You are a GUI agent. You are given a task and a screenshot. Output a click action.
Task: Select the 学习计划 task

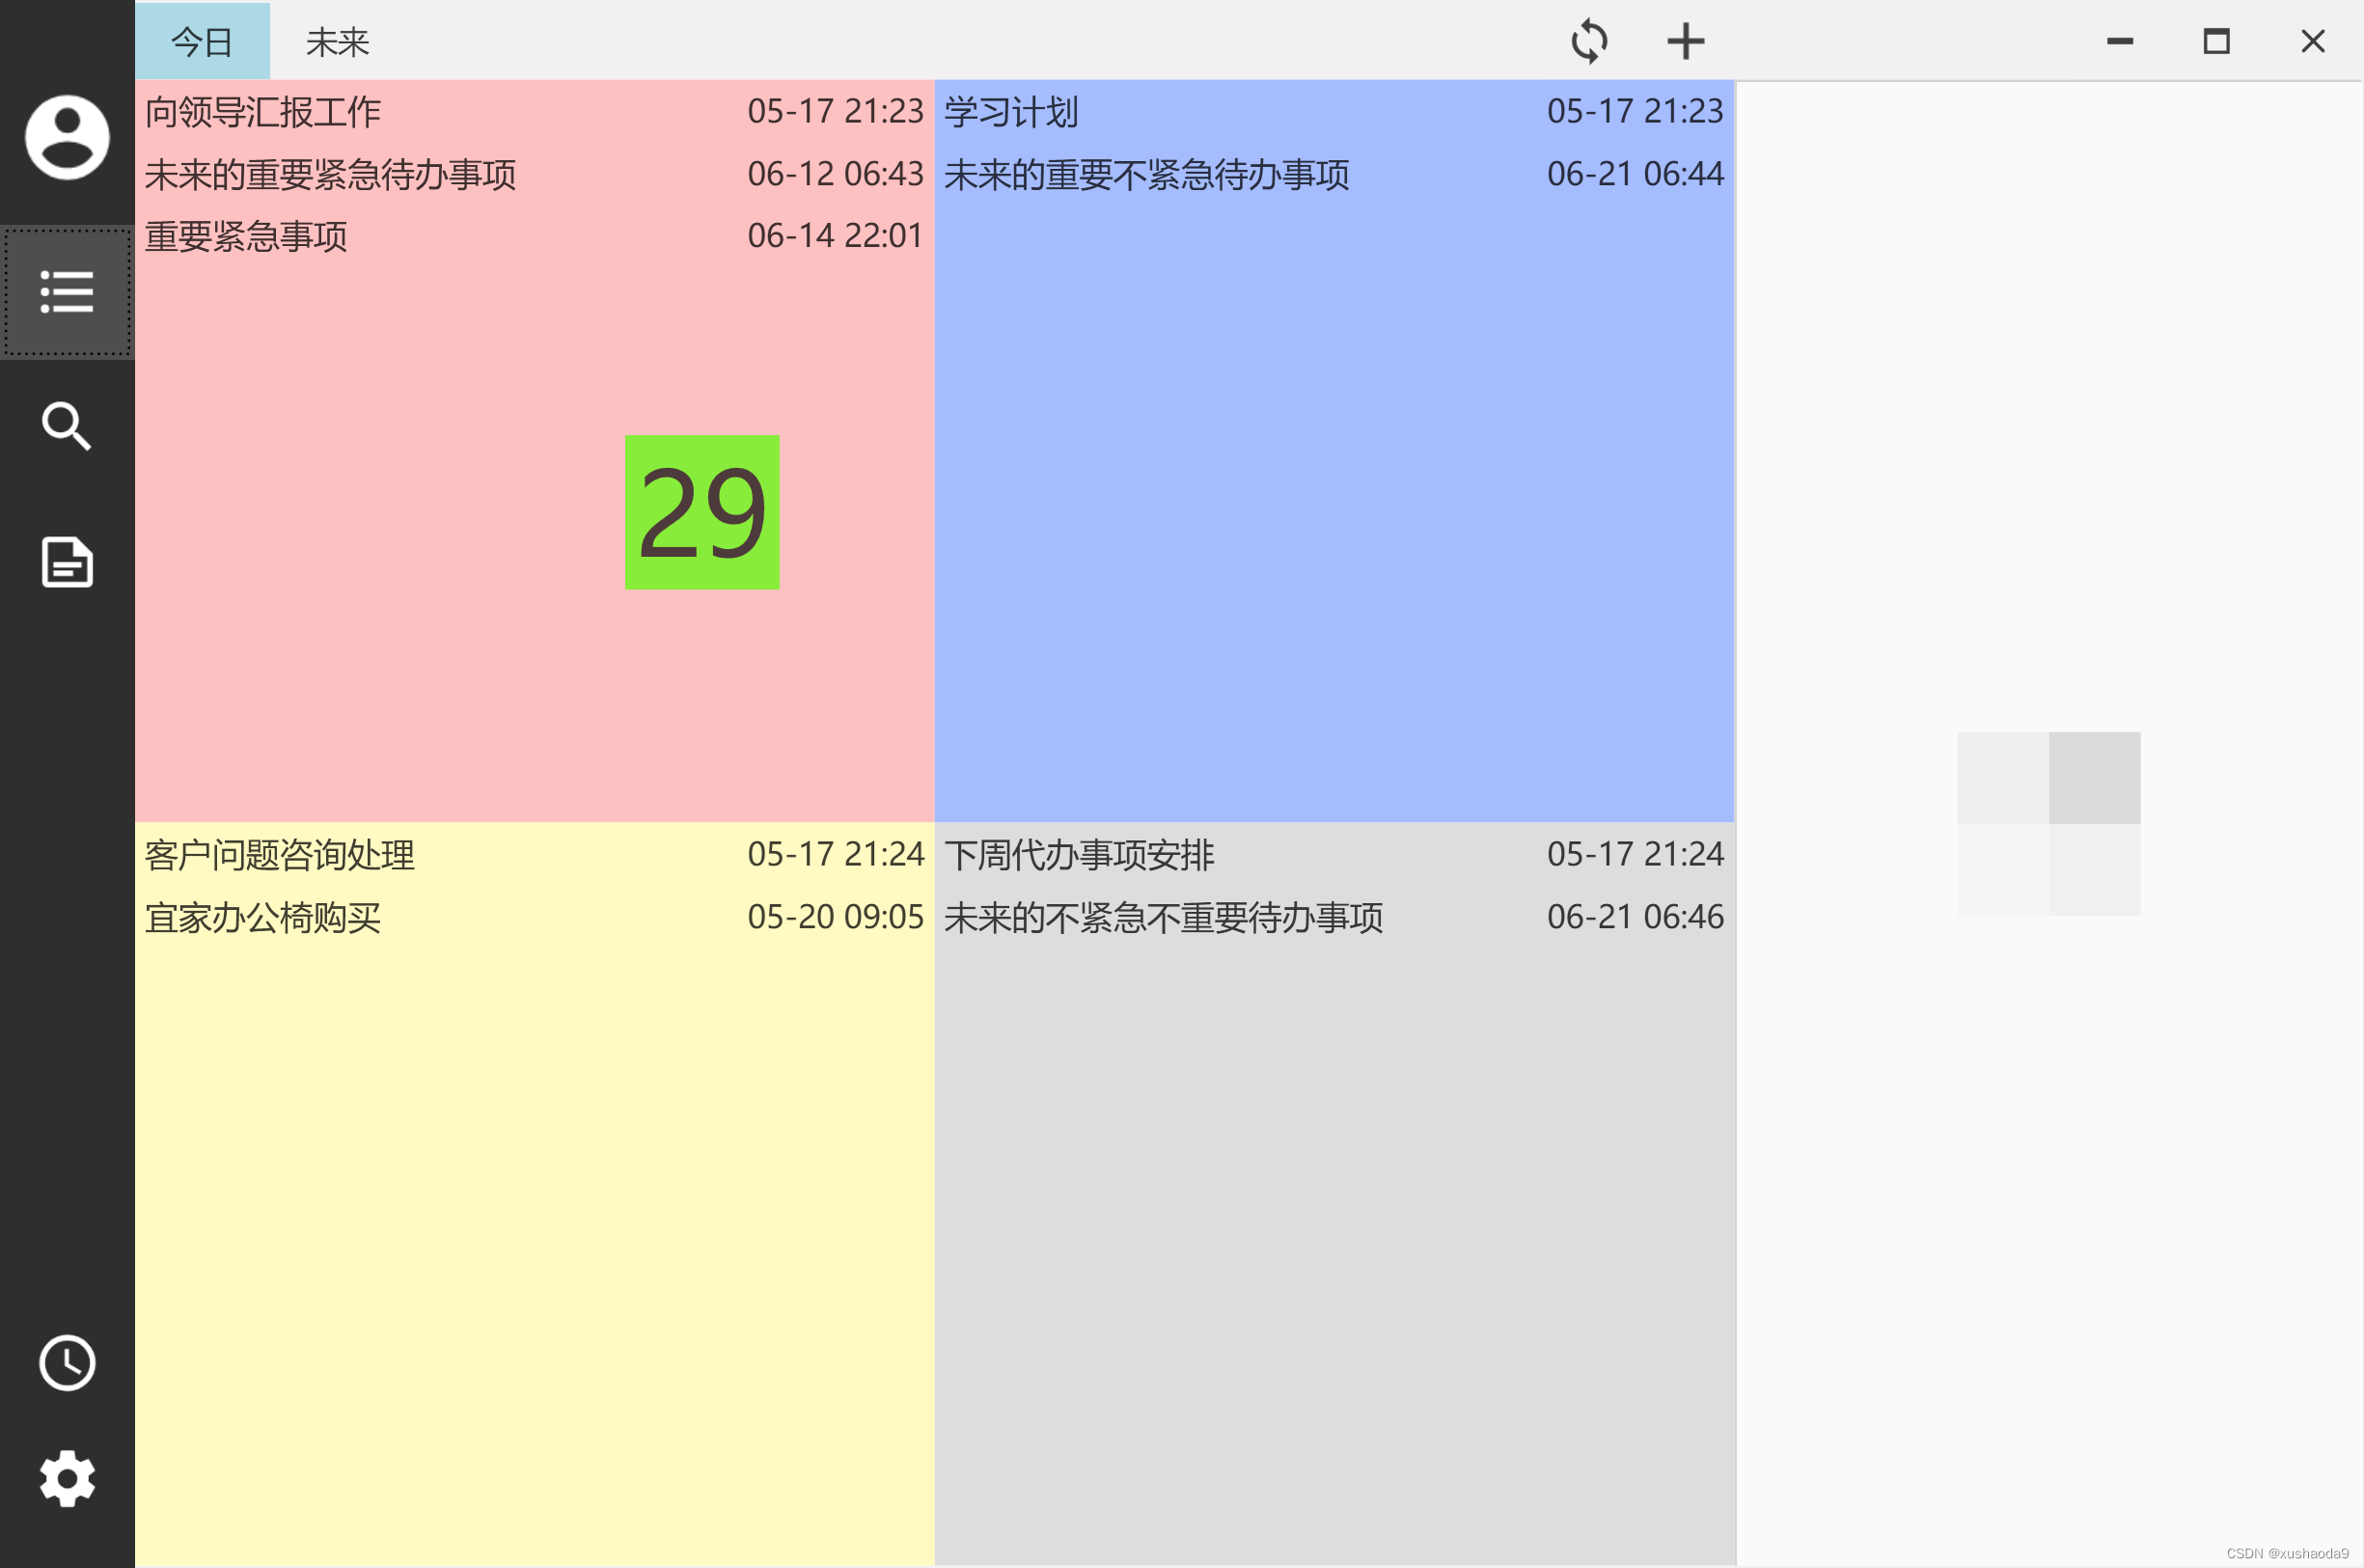point(1011,112)
